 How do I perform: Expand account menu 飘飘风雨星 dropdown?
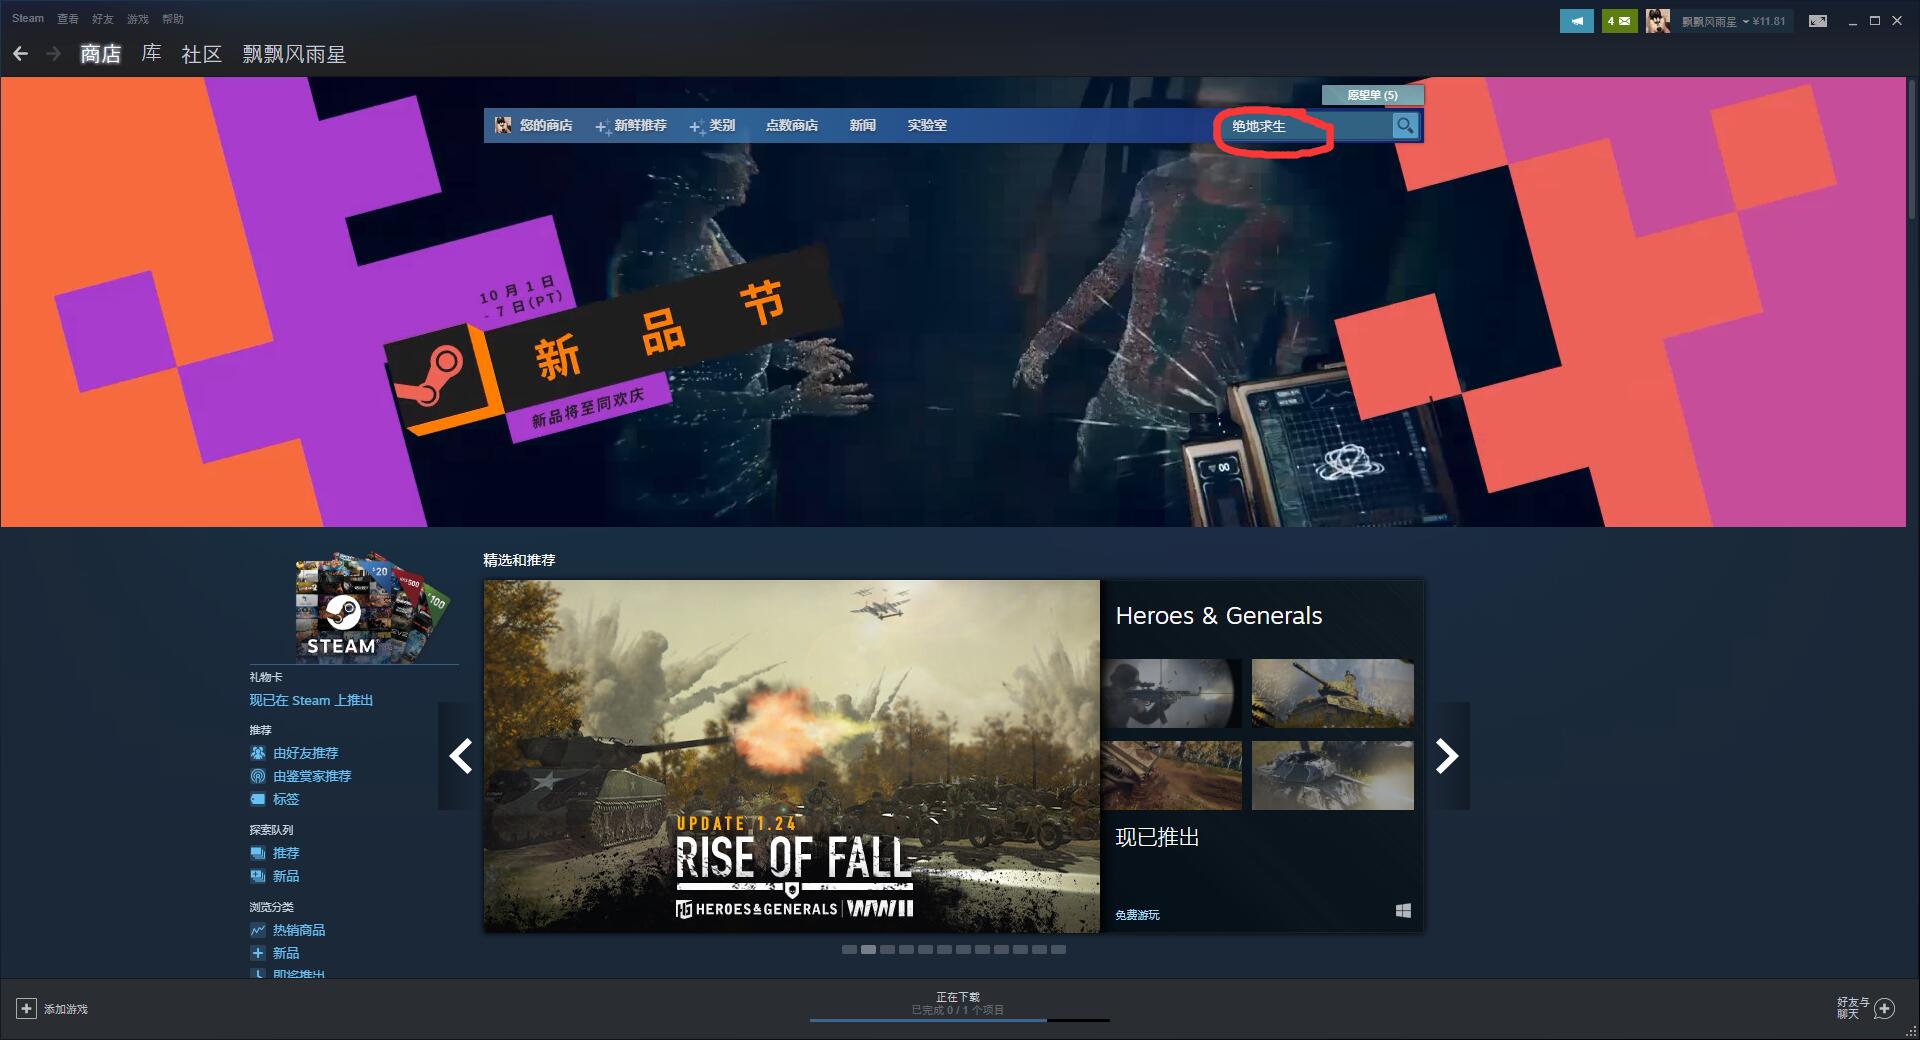pyautogui.click(x=1715, y=21)
